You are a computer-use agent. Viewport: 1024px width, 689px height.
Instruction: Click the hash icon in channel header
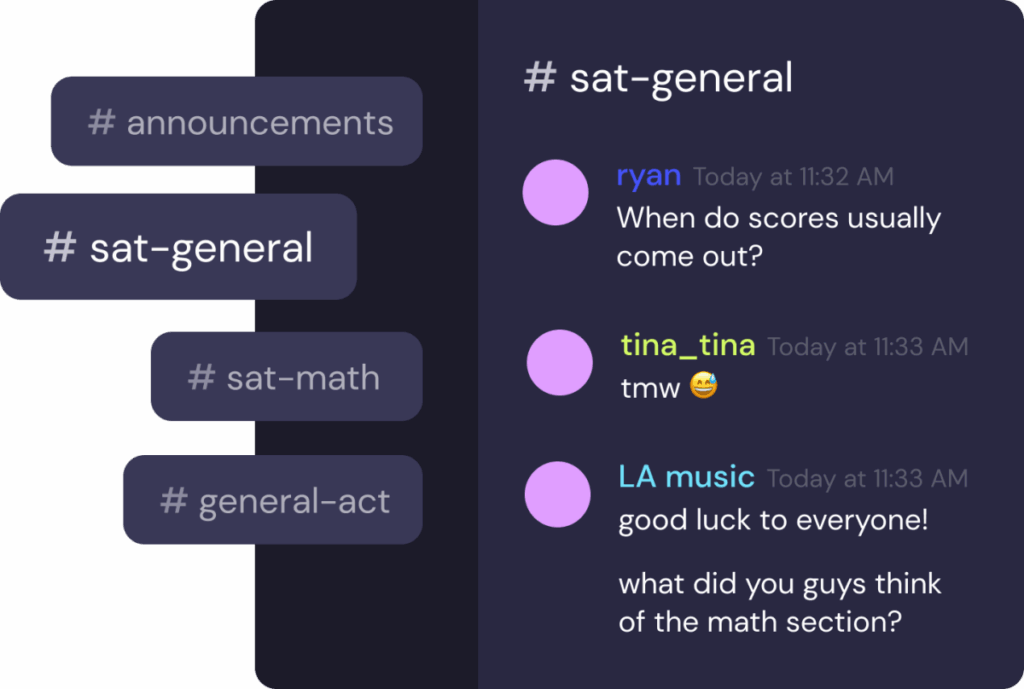coord(540,77)
